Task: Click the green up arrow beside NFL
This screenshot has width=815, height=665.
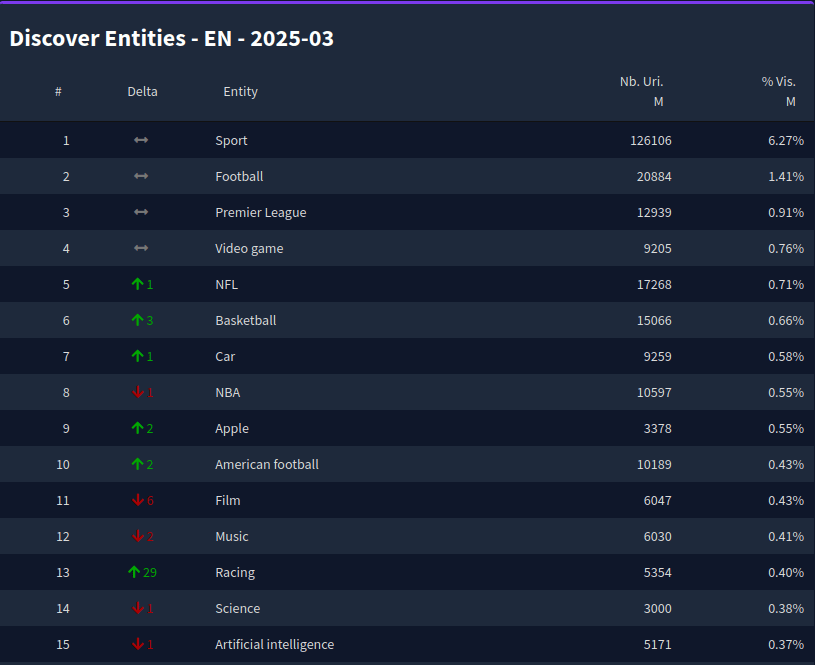Action: click(x=138, y=284)
